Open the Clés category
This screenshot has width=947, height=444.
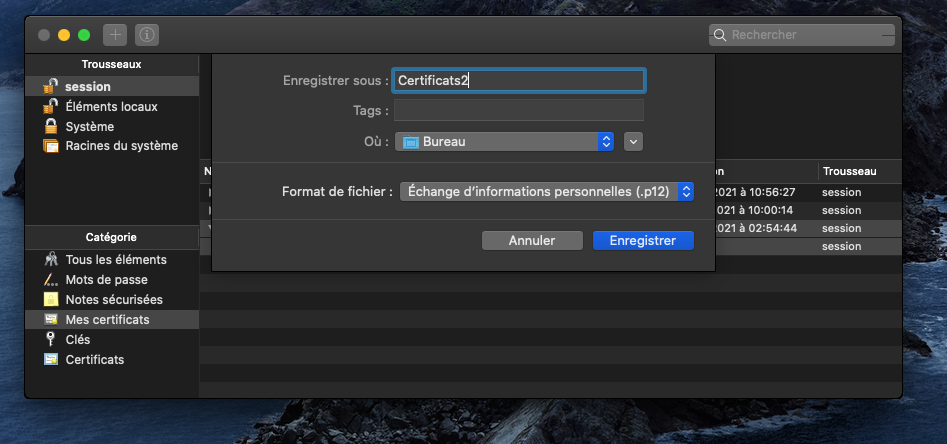click(112, 339)
